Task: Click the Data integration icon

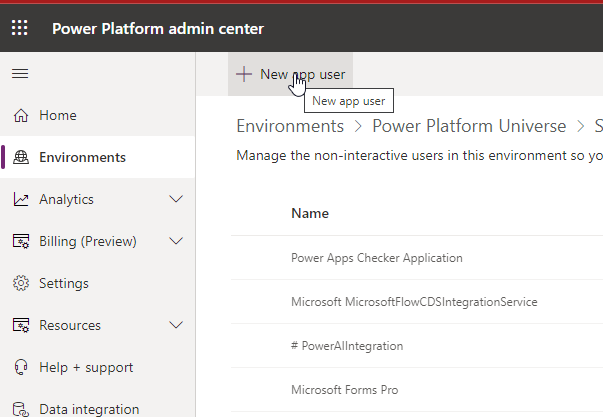Action: click(x=21, y=409)
